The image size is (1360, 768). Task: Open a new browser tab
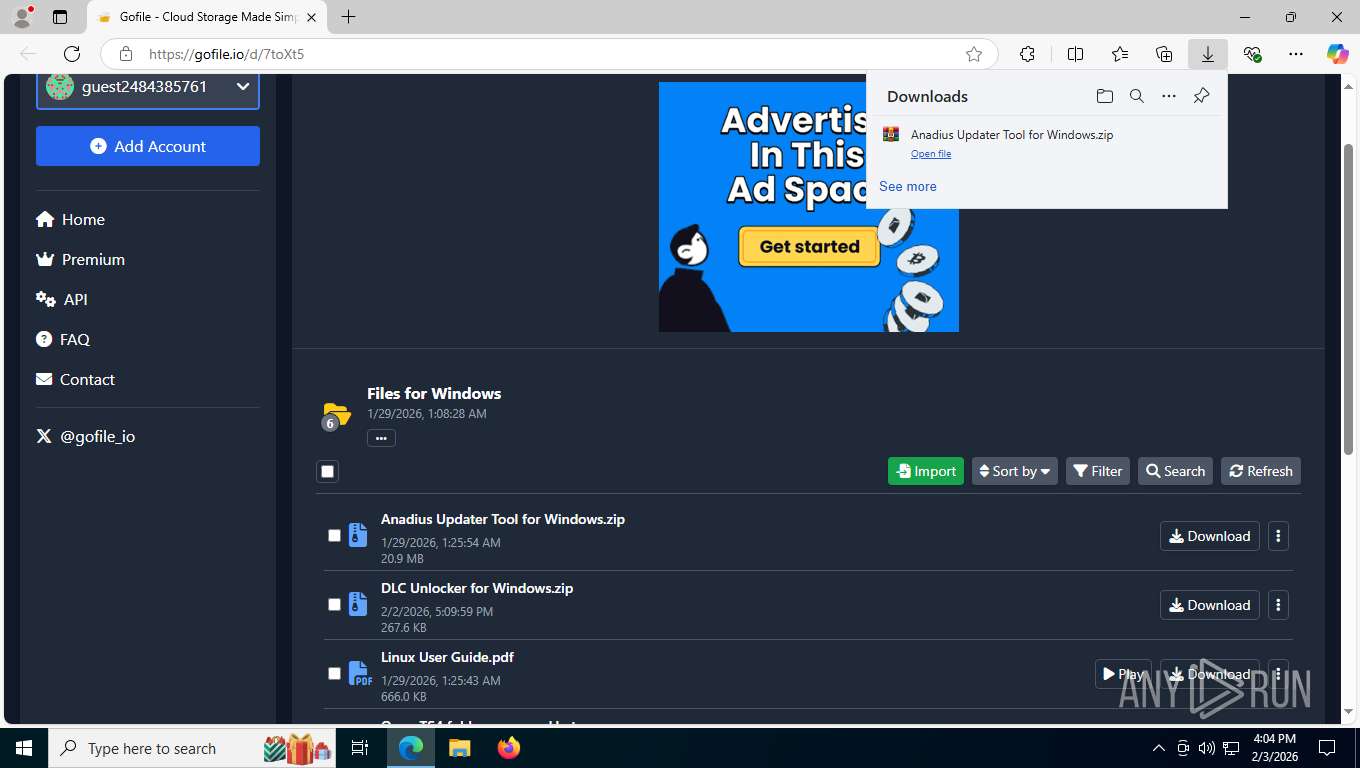tap(348, 17)
